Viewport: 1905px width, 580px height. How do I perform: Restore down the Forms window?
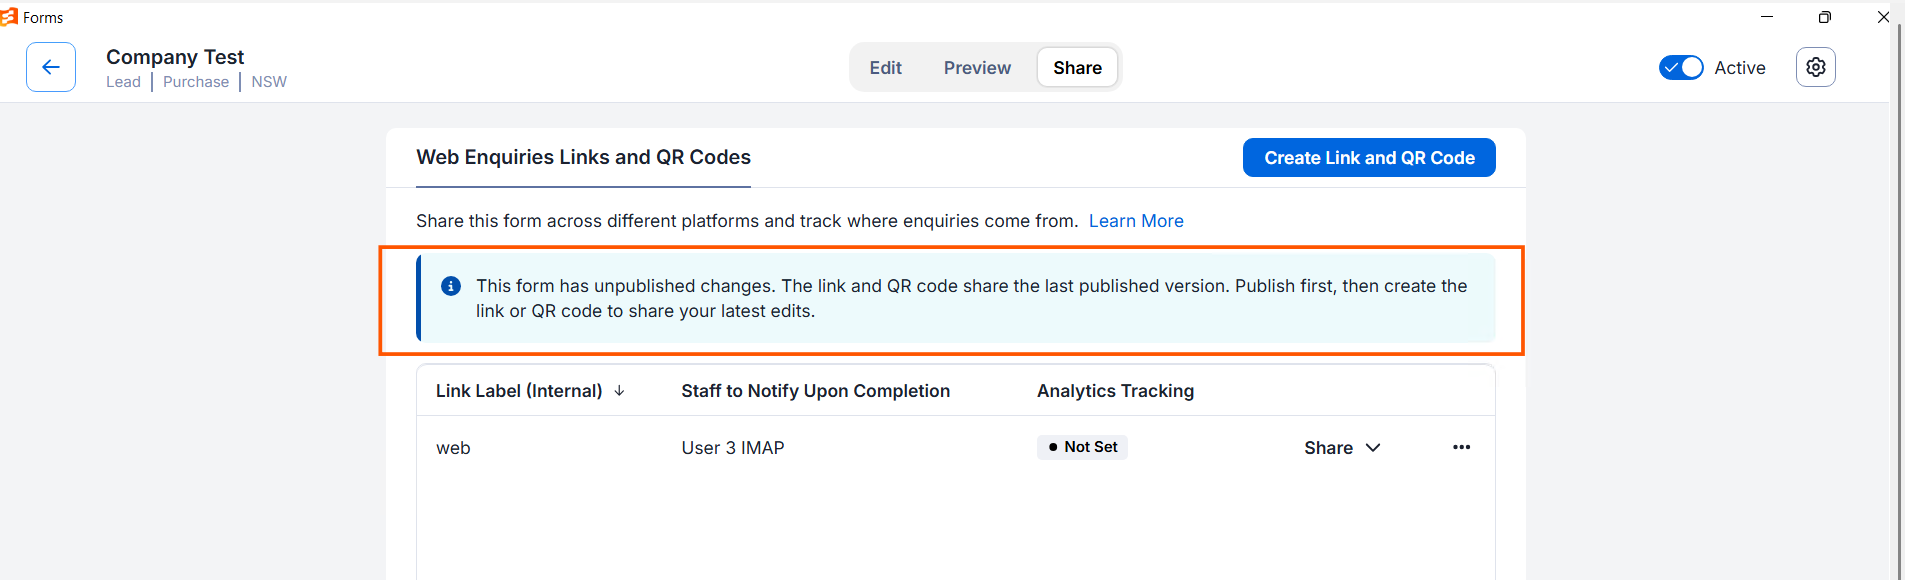1825,17
